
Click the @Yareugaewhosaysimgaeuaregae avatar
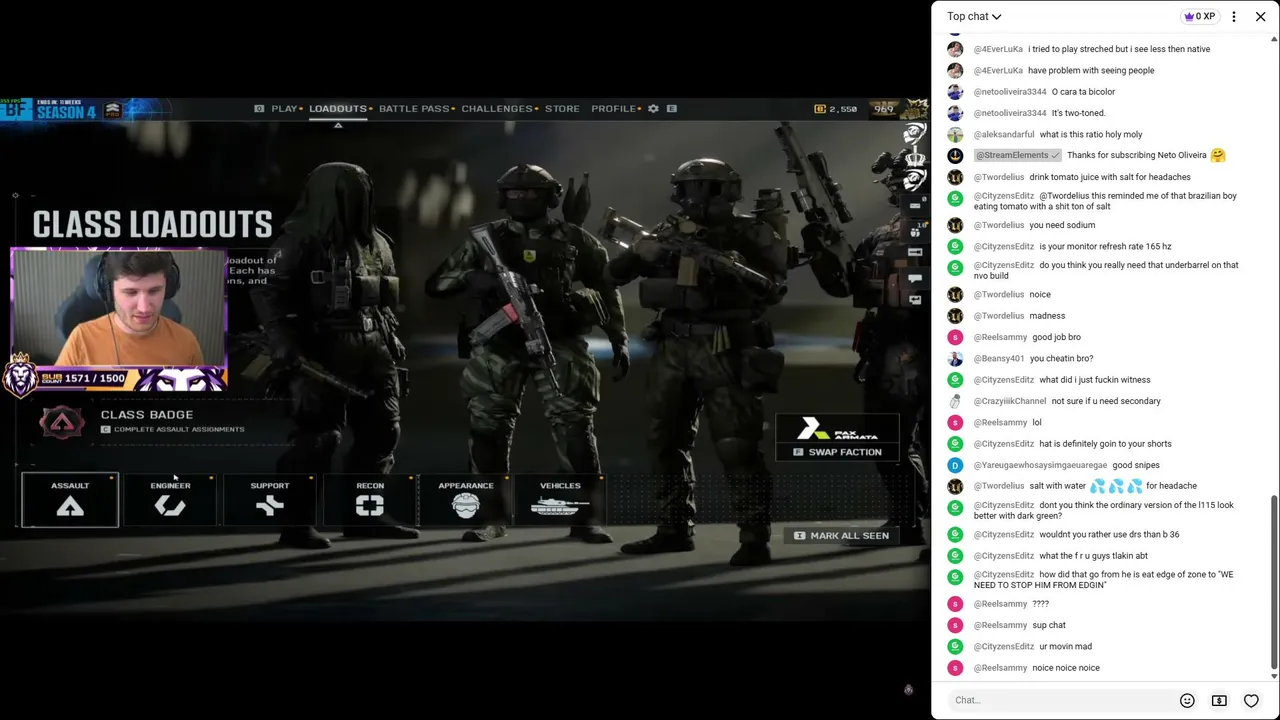[955, 465]
